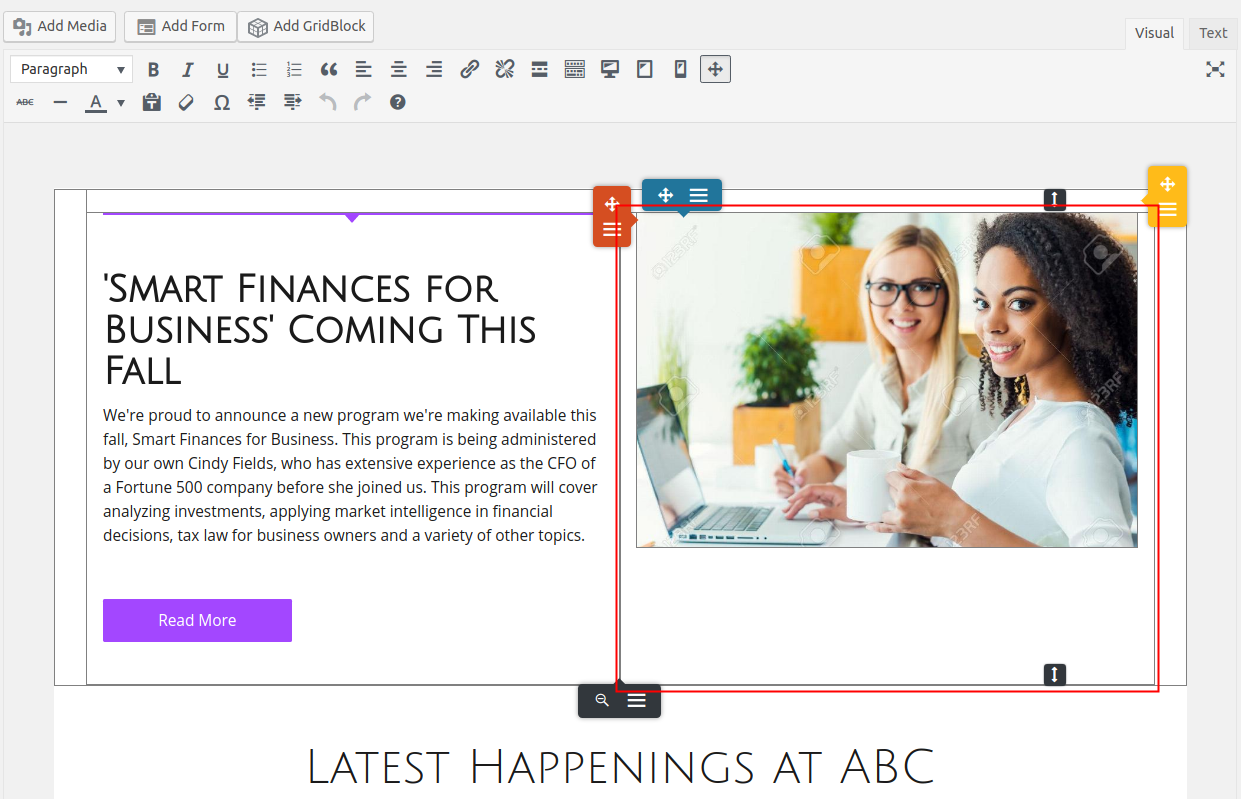
Task: Click the purple Read More button
Action: pyautogui.click(x=197, y=620)
